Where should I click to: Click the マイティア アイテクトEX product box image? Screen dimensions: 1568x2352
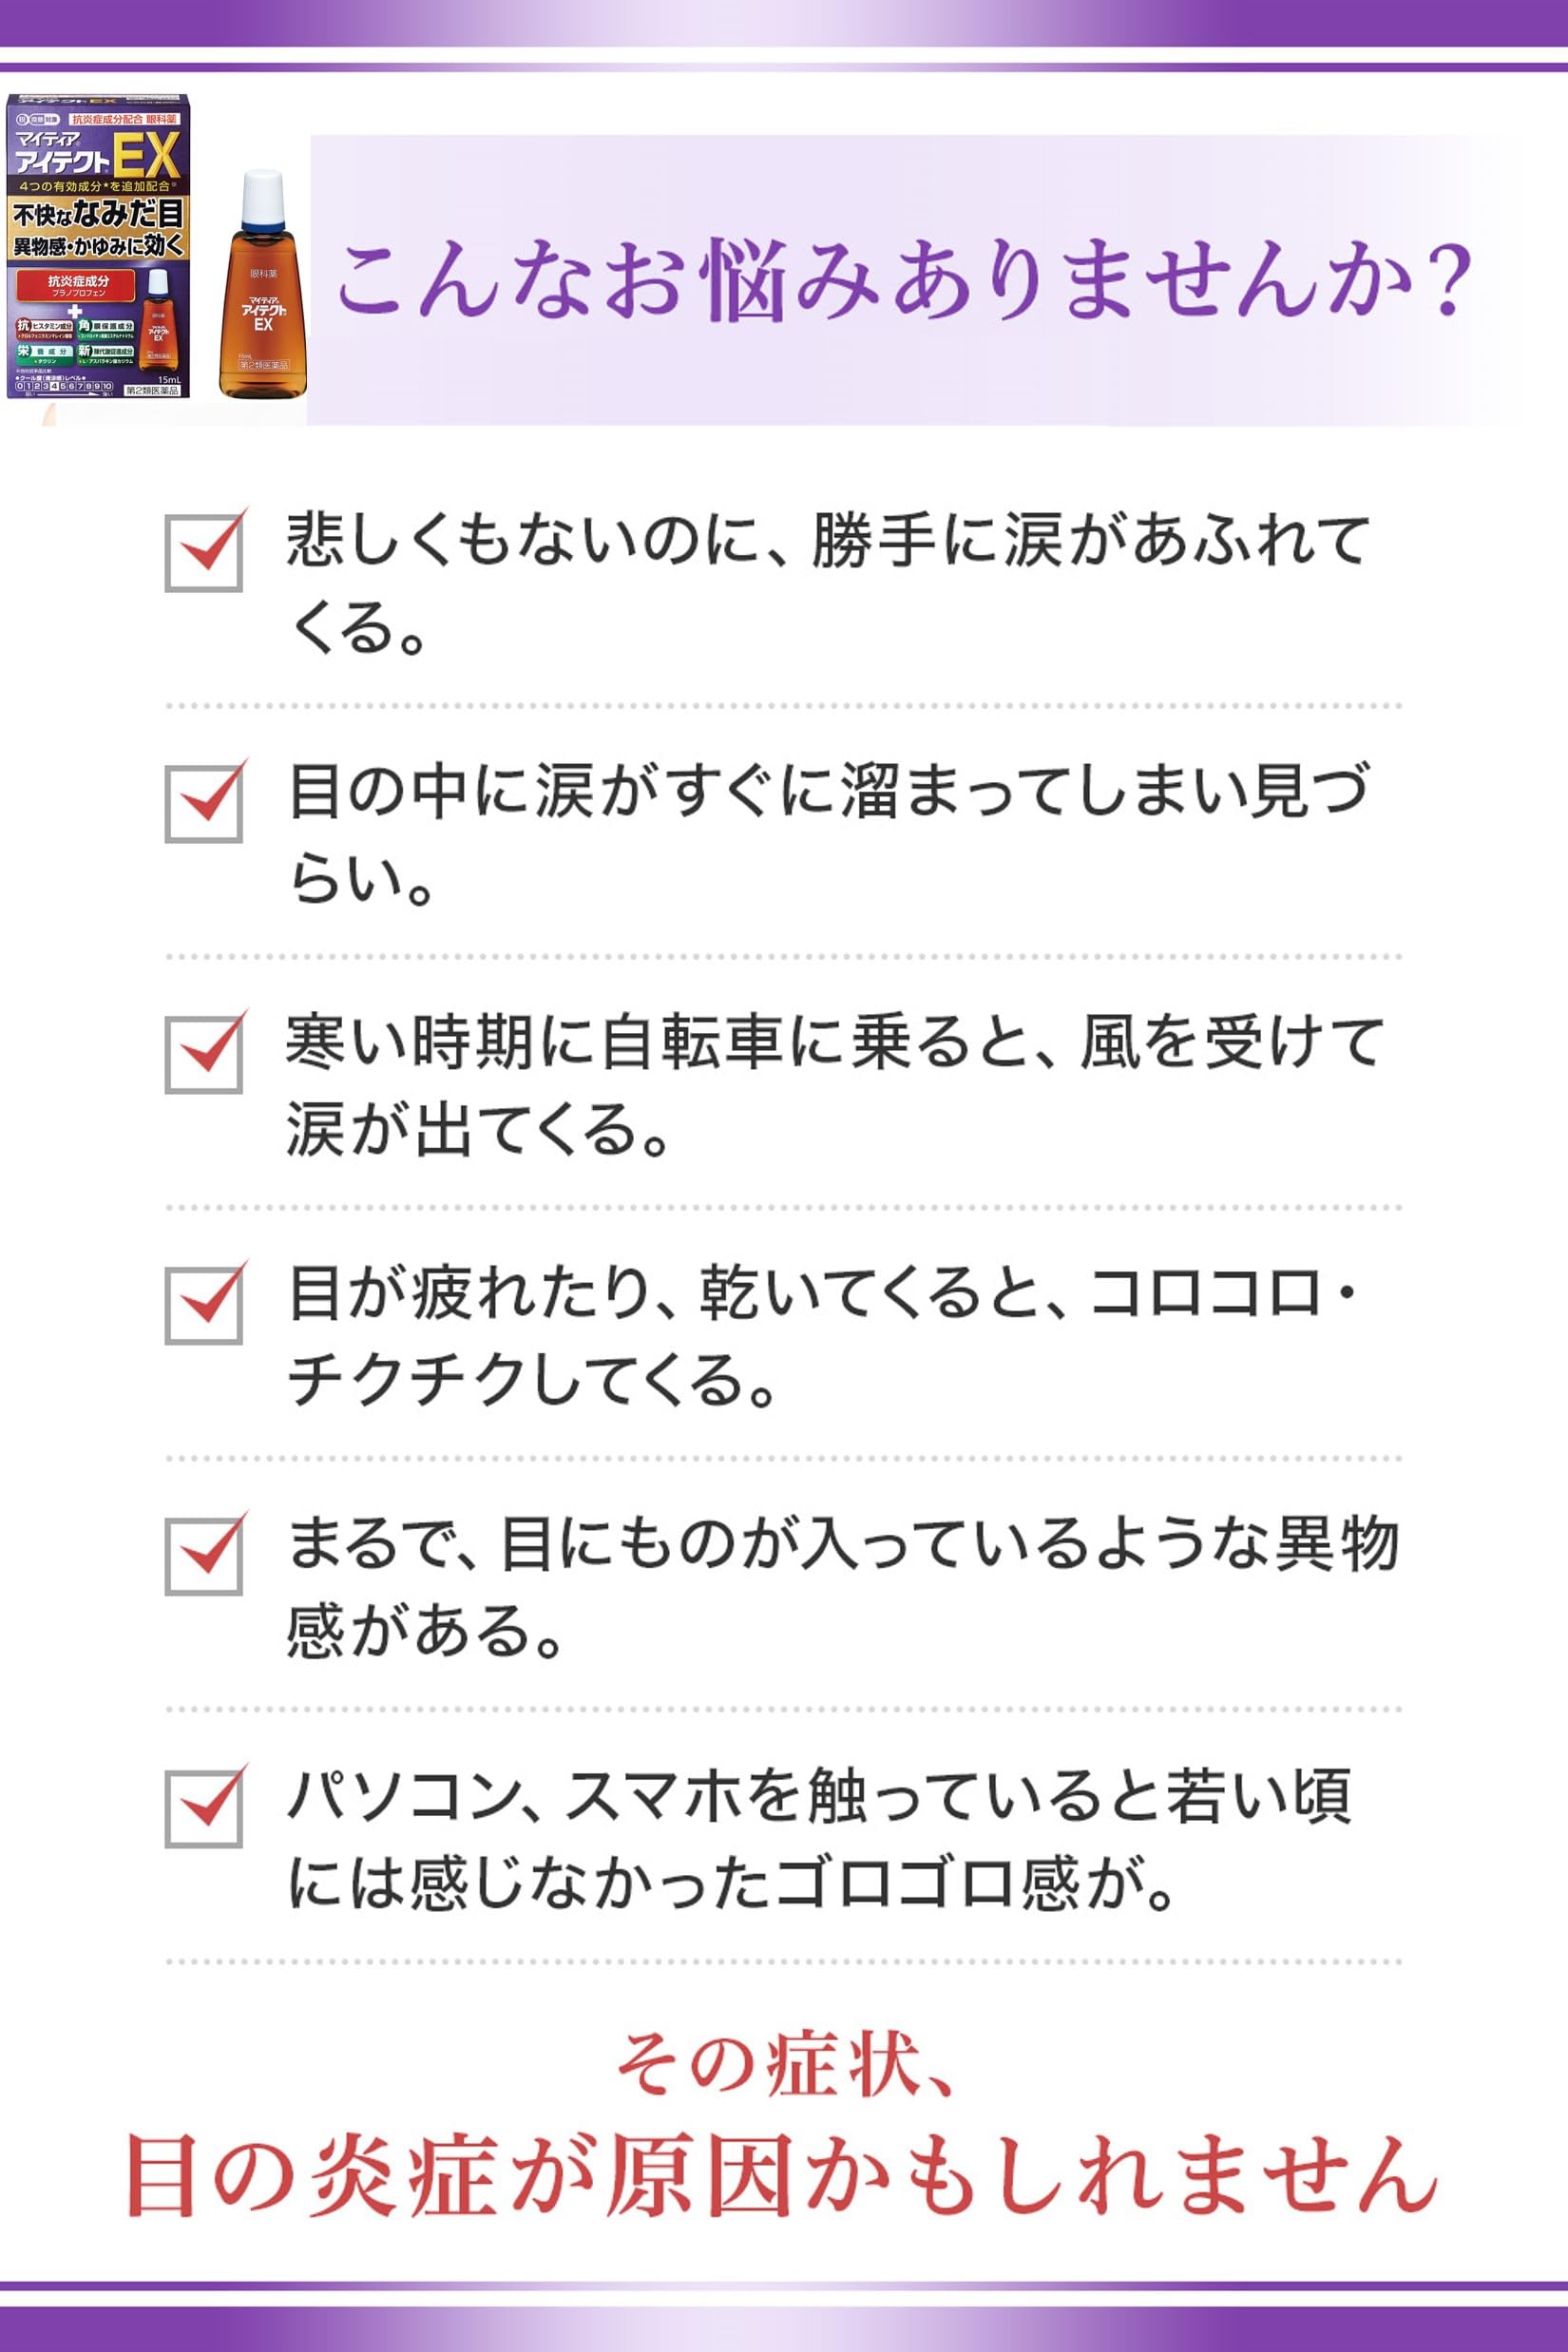click(x=98, y=246)
